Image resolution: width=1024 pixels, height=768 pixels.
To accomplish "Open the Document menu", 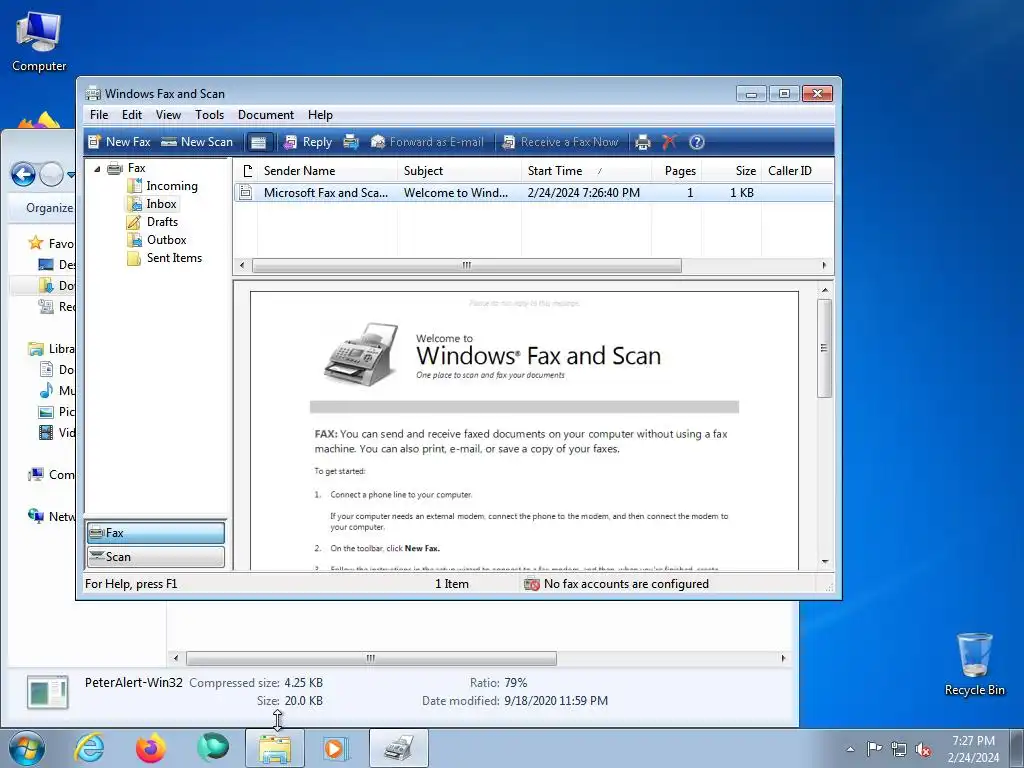I will [266, 115].
